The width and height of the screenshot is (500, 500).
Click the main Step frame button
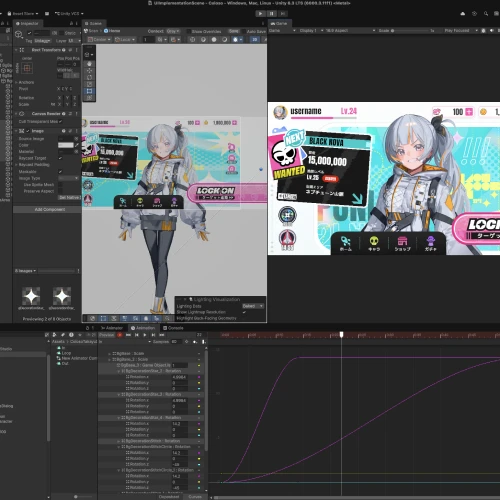point(283,13)
